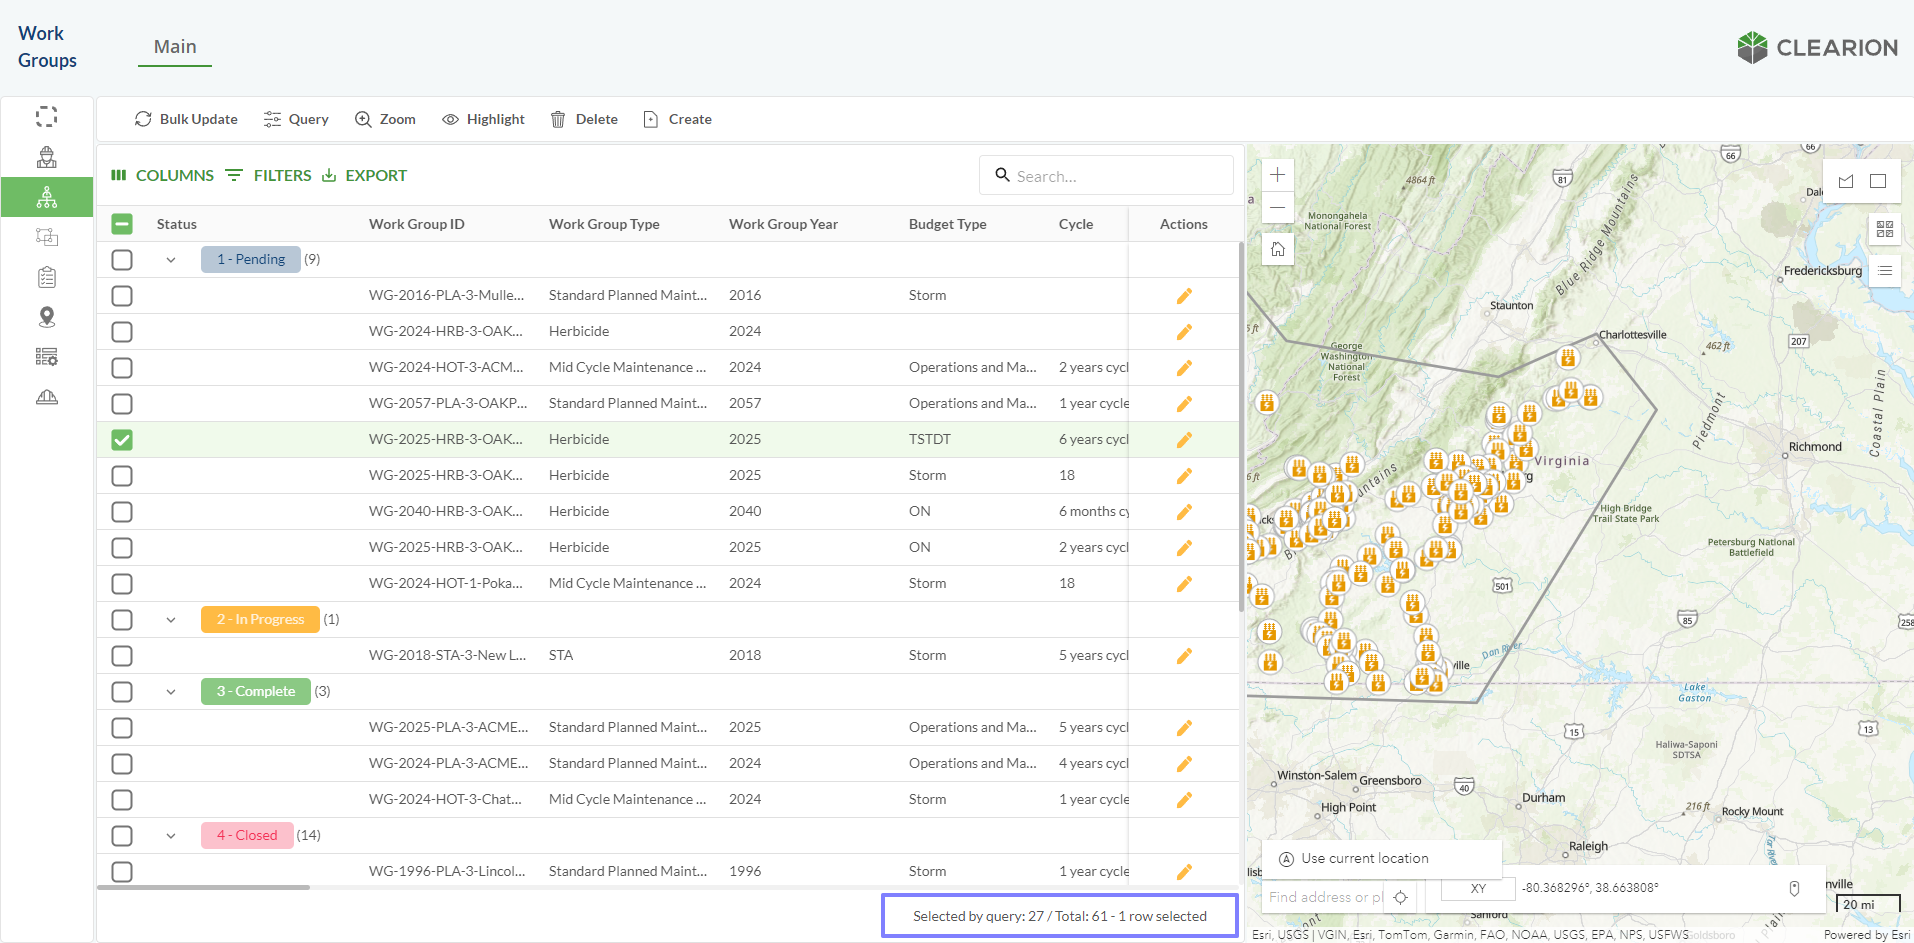Check the box for WG-2018-STA-3-New L row

coord(122,656)
